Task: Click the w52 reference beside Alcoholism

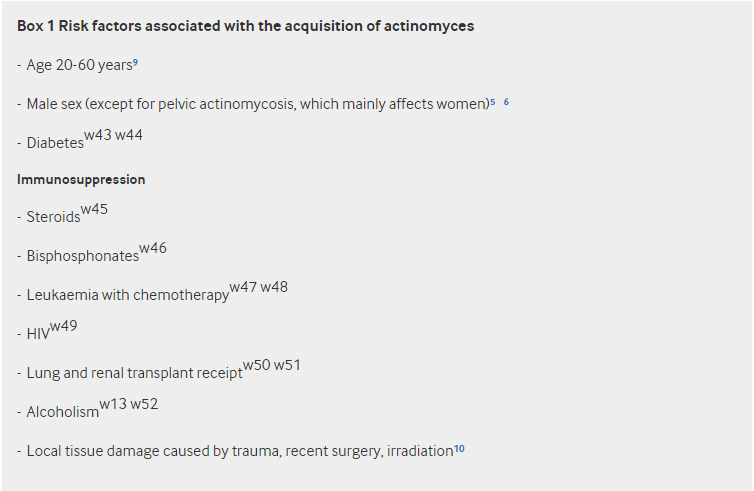Action: point(144,404)
